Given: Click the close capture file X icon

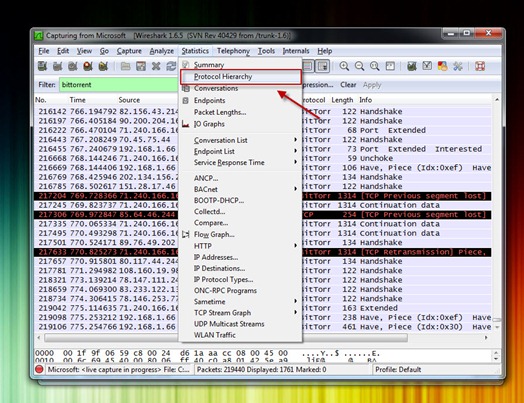Looking at the screenshot, I should click(x=156, y=66).
